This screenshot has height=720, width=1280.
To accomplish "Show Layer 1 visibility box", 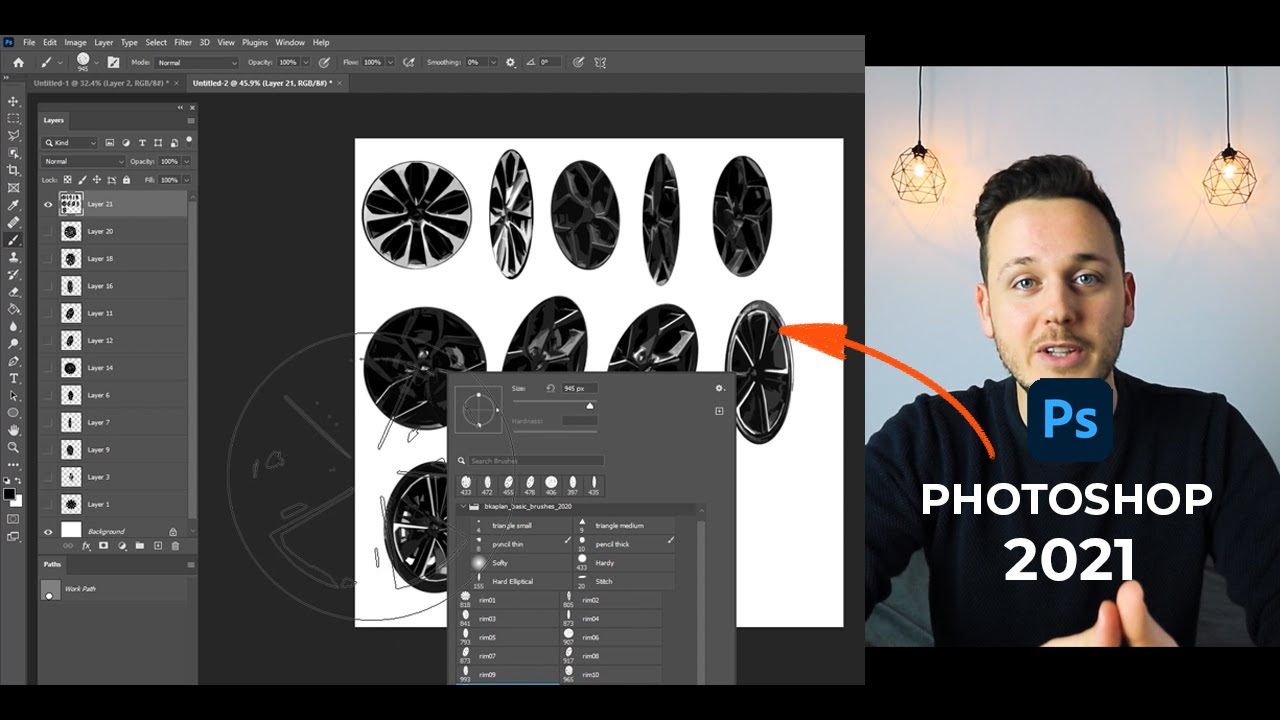I will coord(47,504).
